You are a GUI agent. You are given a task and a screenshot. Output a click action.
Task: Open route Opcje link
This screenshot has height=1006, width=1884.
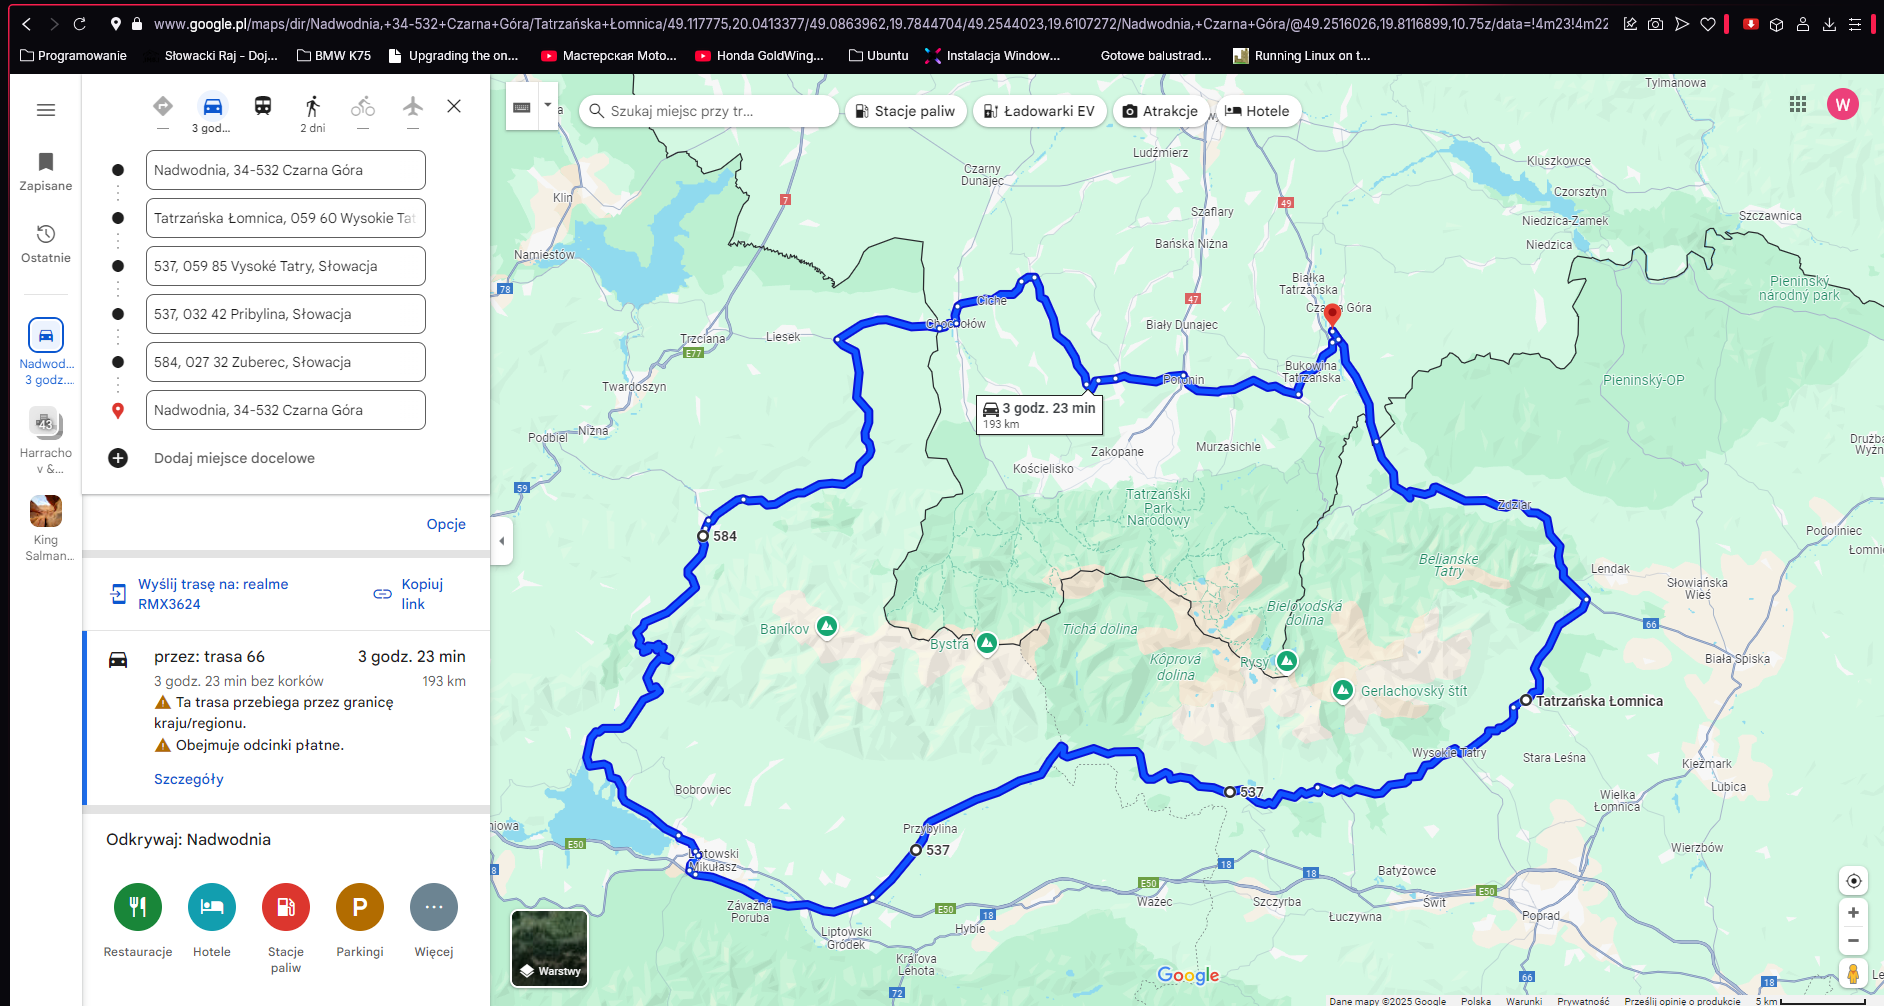click(x=446, y=524)
